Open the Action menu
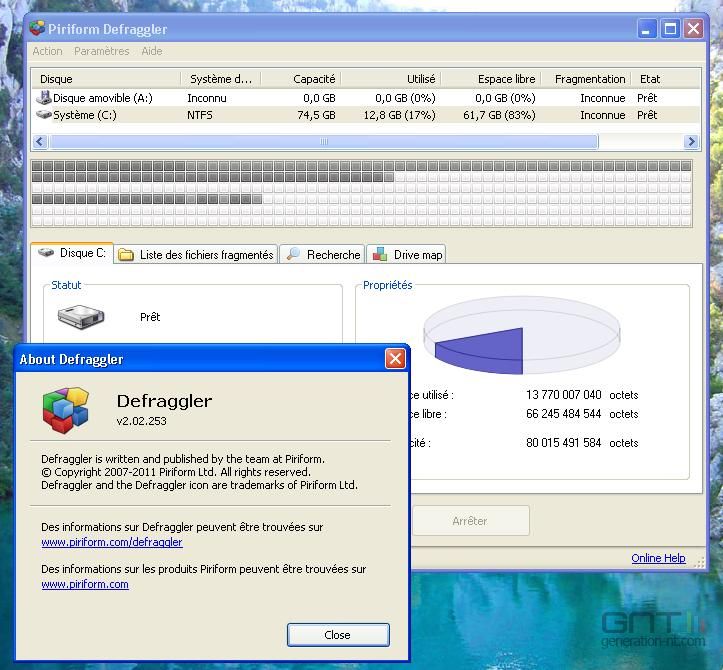723x670 pixels. [47, 51]
